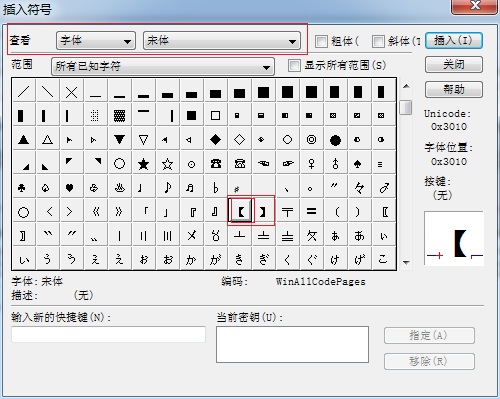Select the female sign symbol

click(311, 164)
